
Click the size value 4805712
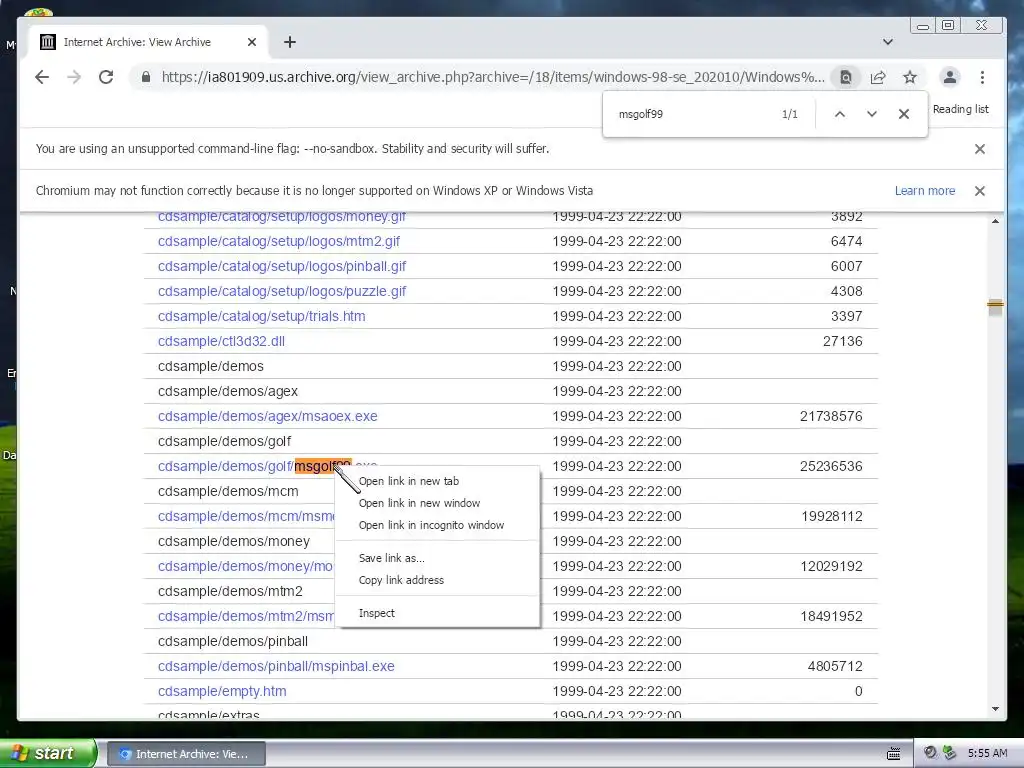[x=835, y=667]
